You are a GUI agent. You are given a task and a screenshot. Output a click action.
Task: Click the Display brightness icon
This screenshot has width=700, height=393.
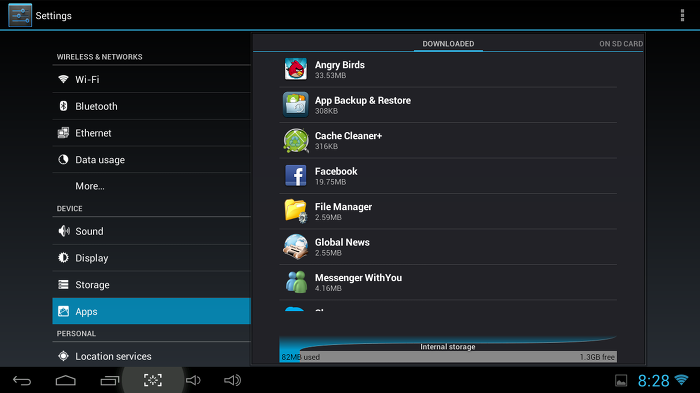pyautogui.click(x=63, y=258)
